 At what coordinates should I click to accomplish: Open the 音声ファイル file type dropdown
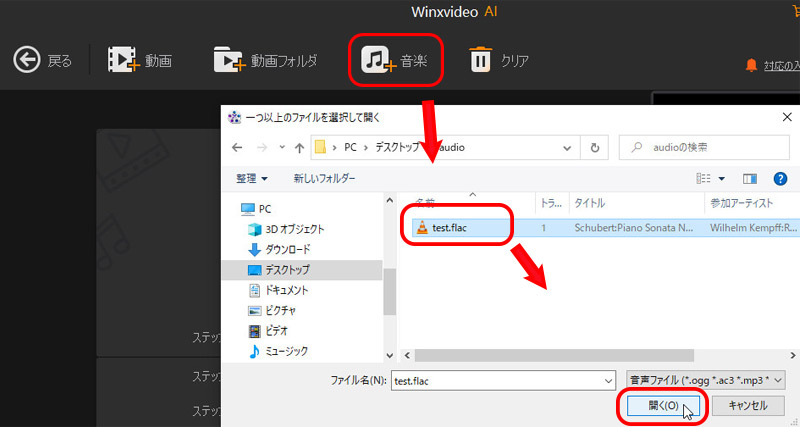pos(706,381)
